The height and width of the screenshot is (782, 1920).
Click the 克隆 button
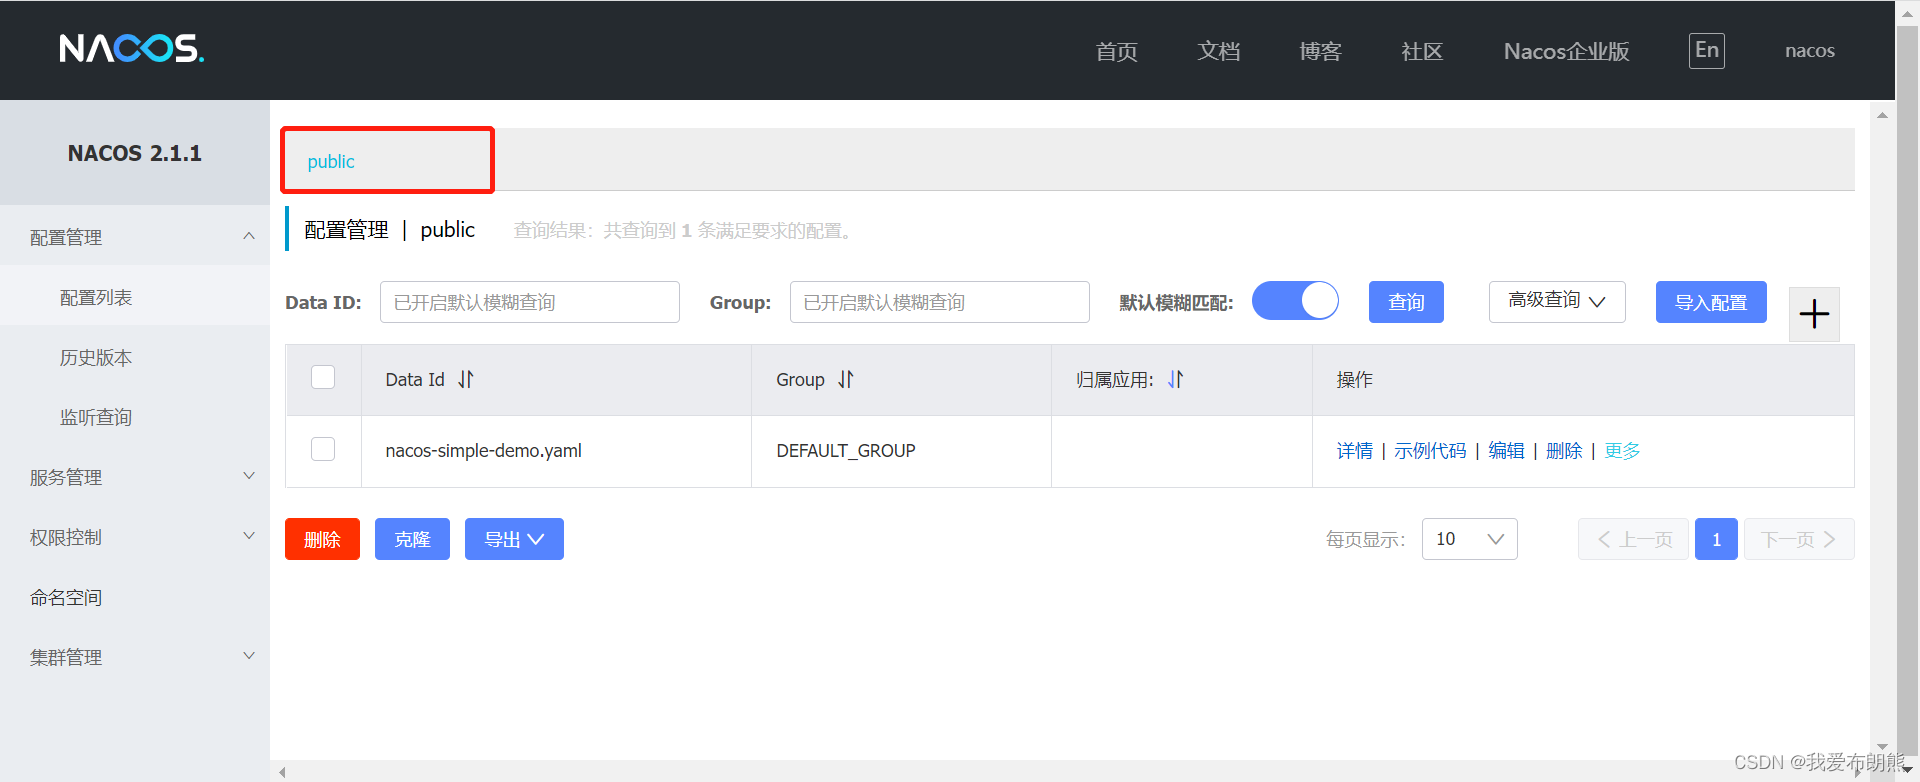tap(412, 539)
